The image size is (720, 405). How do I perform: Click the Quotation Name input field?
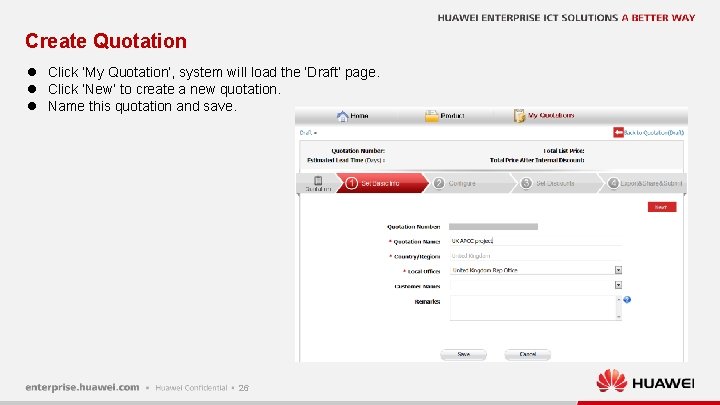pos(536,241)
